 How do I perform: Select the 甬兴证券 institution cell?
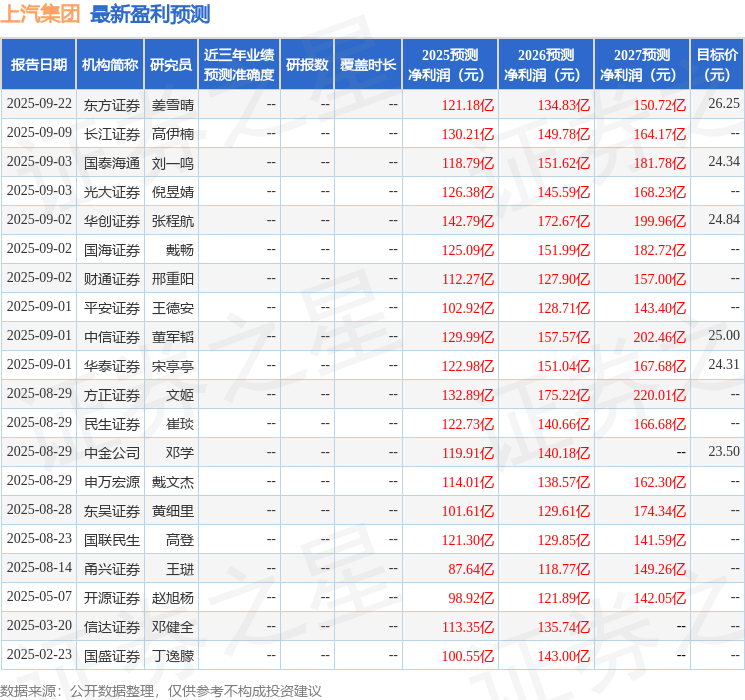[112, 569]
